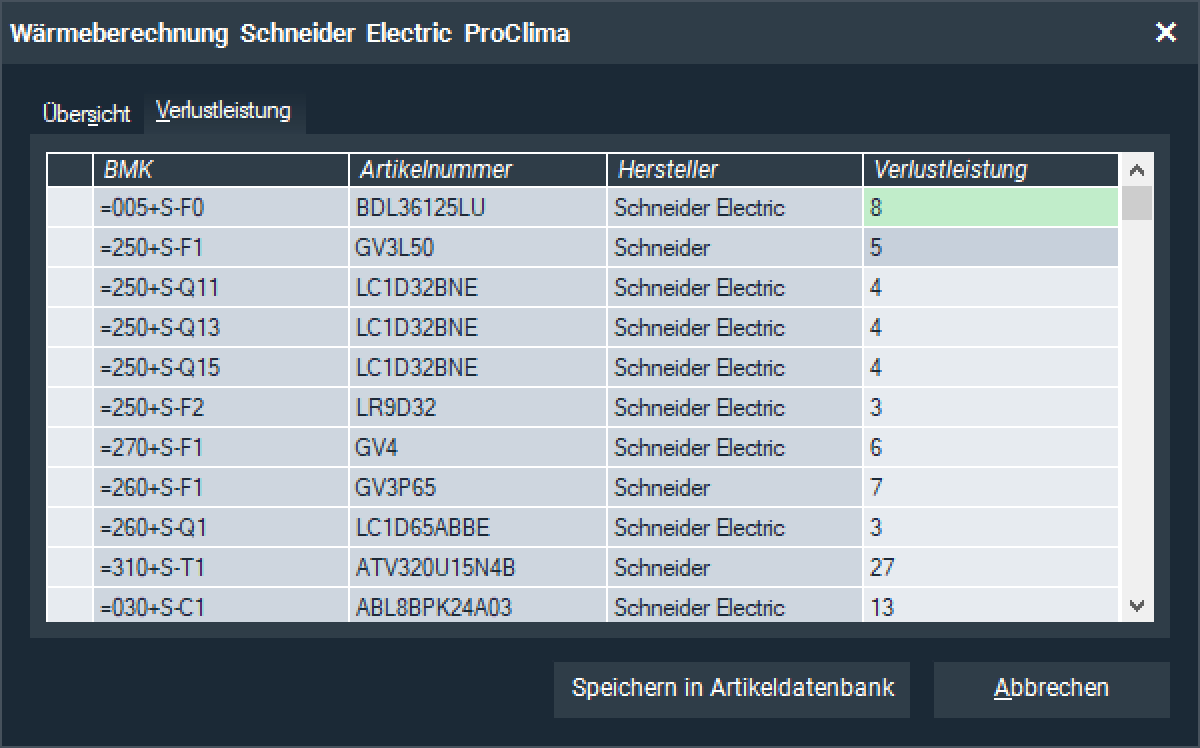1200x748 pixels.
Task: Click the Verlustleistung column header
Action: click(x=990, y=170)
